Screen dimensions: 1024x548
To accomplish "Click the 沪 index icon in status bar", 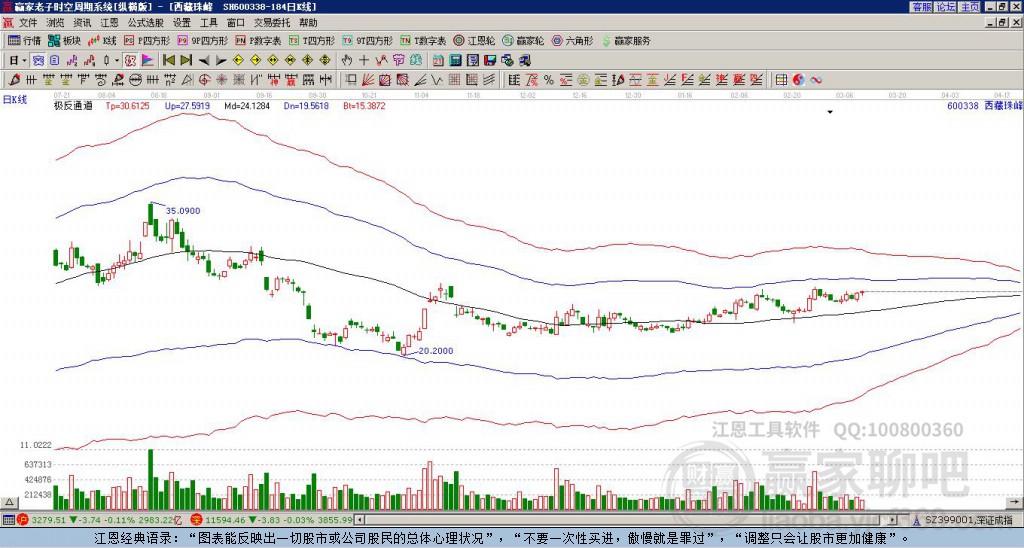I will click(23, 520).
